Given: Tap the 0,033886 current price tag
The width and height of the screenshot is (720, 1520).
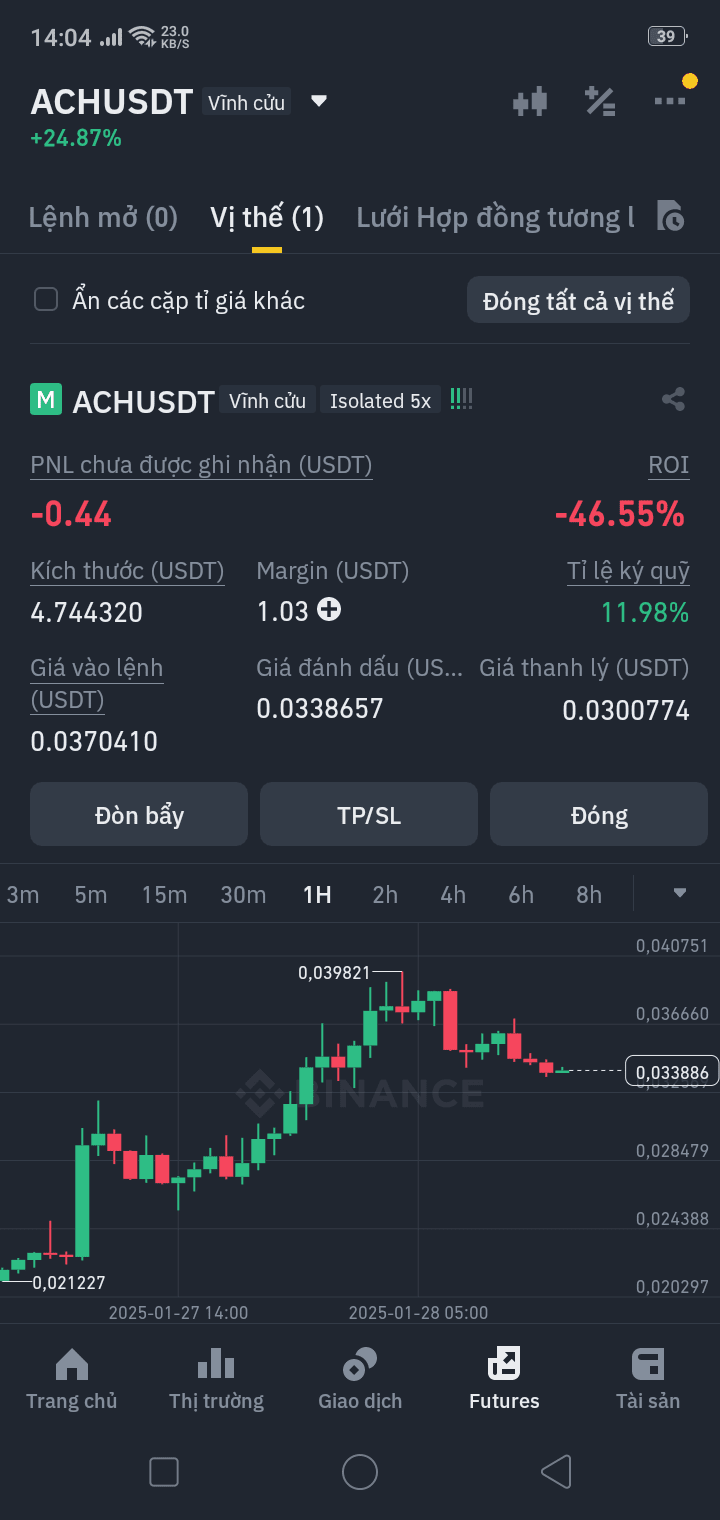Looking at the screenshot, I should click(671, 1071).
